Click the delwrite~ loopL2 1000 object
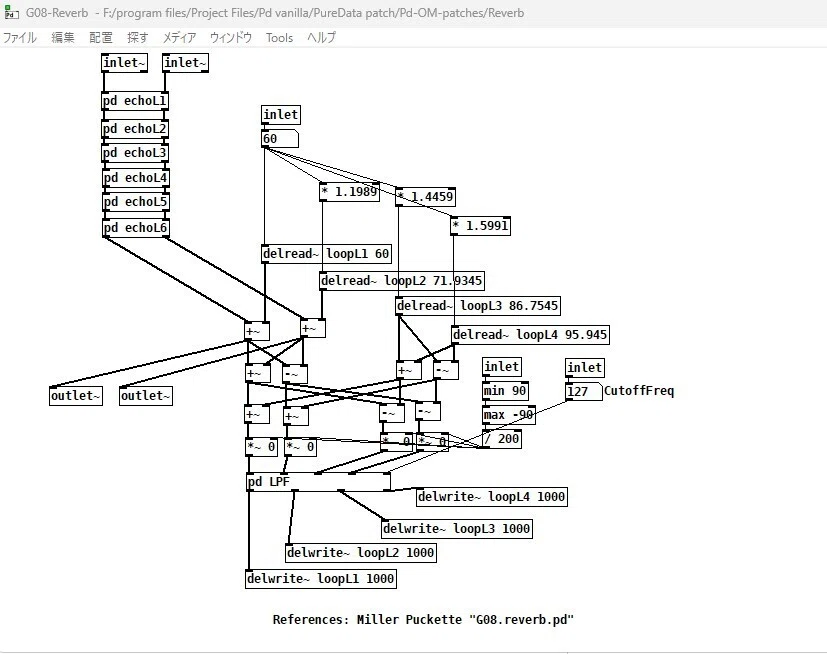This screenshot has width=827, height=654. coord(361,553)
